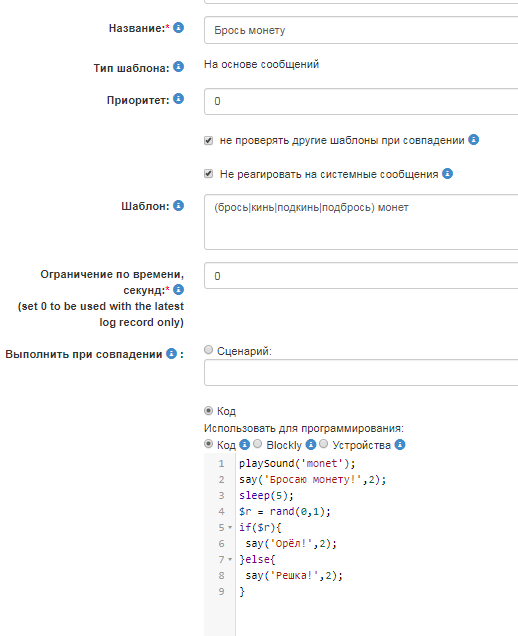Select the Blockly programming radio option
Viewport: 518px width, 636px height.
tap(258, 444)
